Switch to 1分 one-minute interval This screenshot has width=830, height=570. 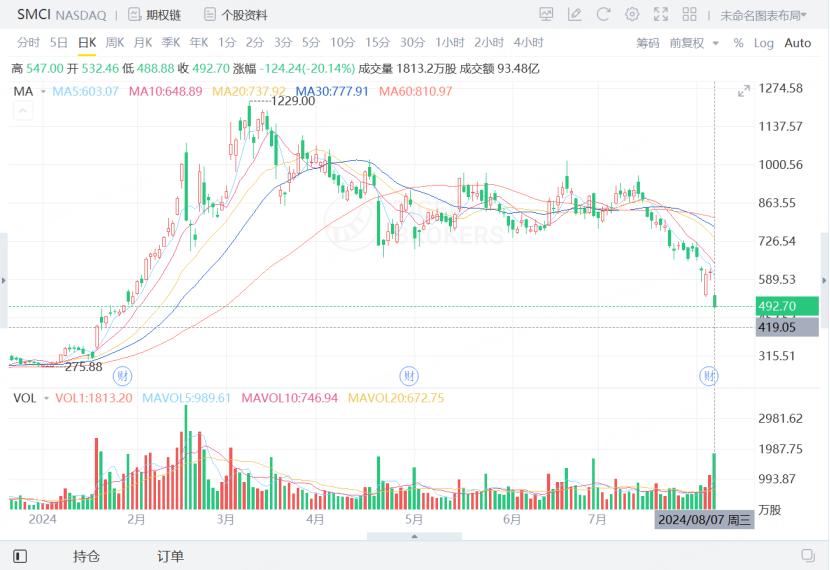point(227,42)
